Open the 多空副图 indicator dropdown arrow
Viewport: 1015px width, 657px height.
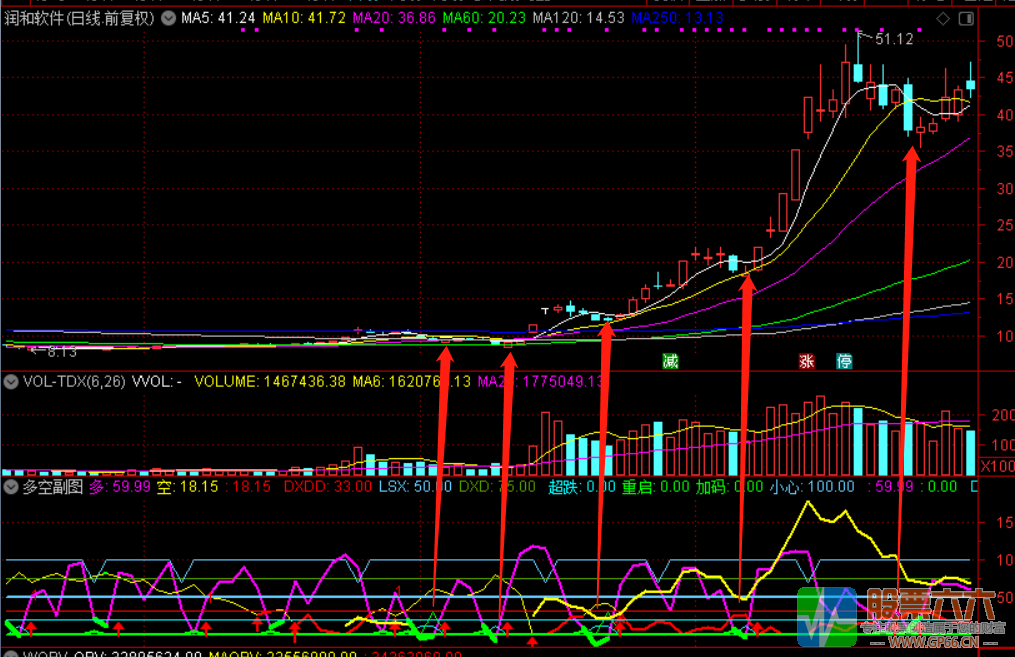tap(11, 487)
